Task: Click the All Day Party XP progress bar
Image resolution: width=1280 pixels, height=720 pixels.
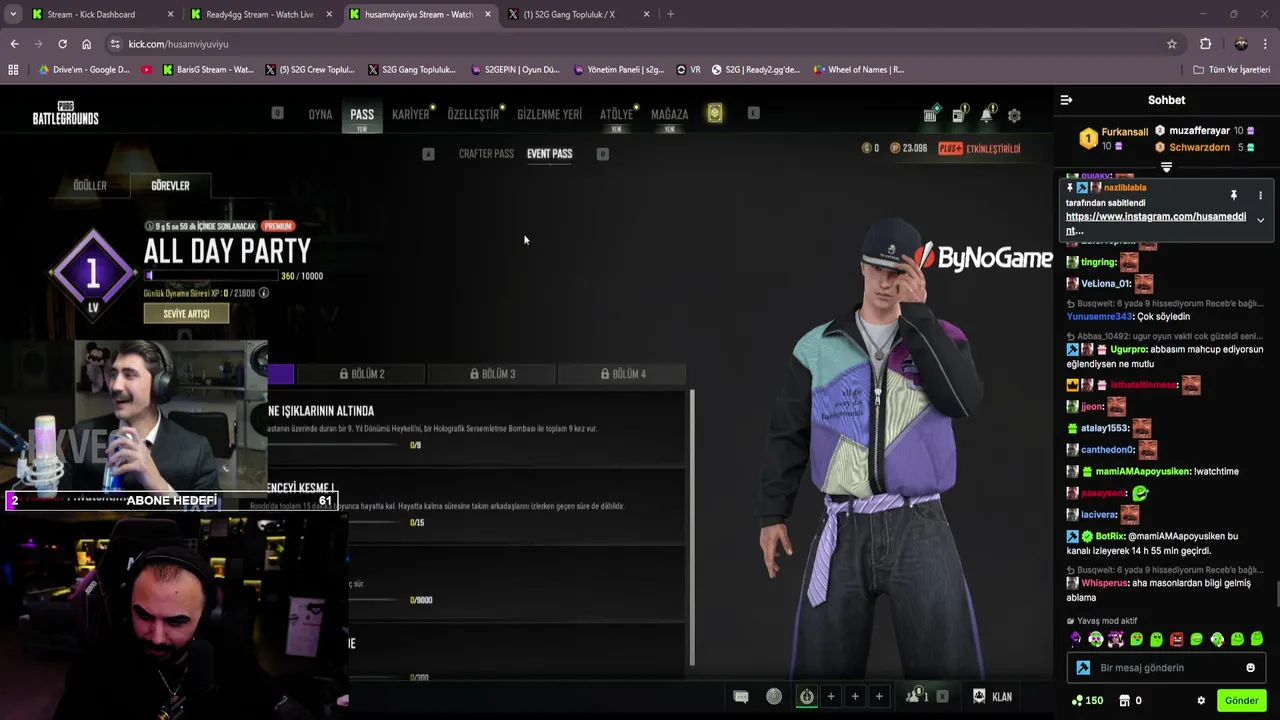Action: coord(210,276)
